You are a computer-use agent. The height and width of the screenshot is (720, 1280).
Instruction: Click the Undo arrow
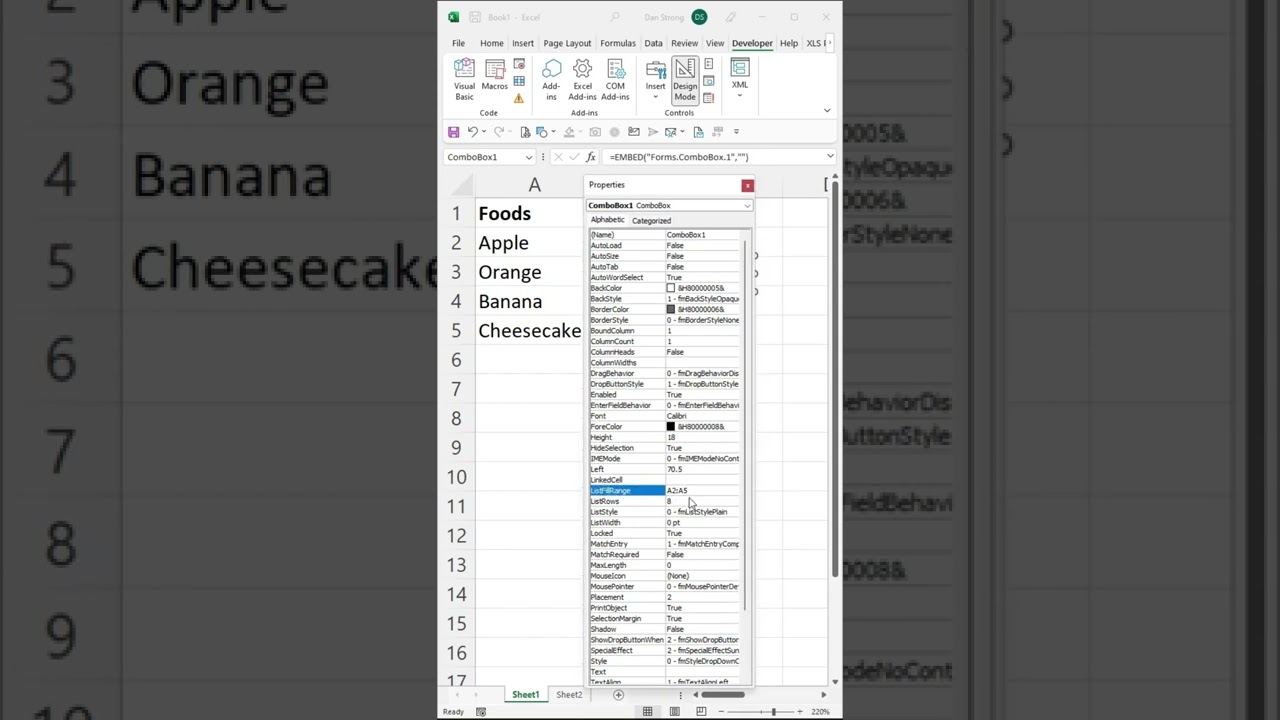point(472,132)
